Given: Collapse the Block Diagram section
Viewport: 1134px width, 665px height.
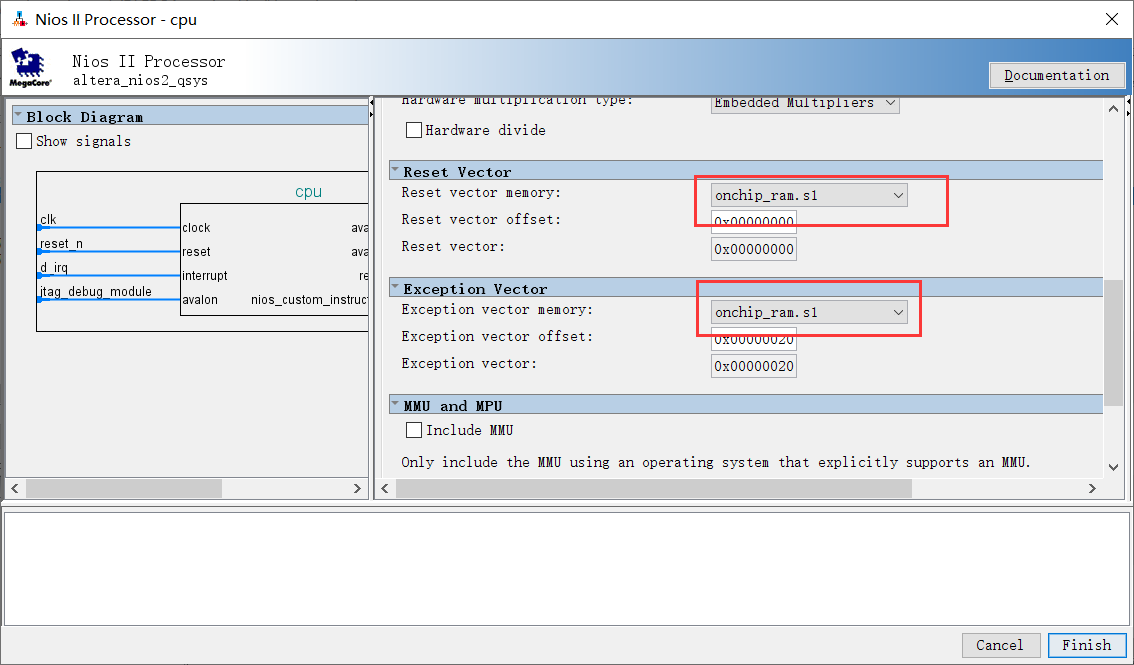Looking at the screenshot, I should tap(17, 114).
